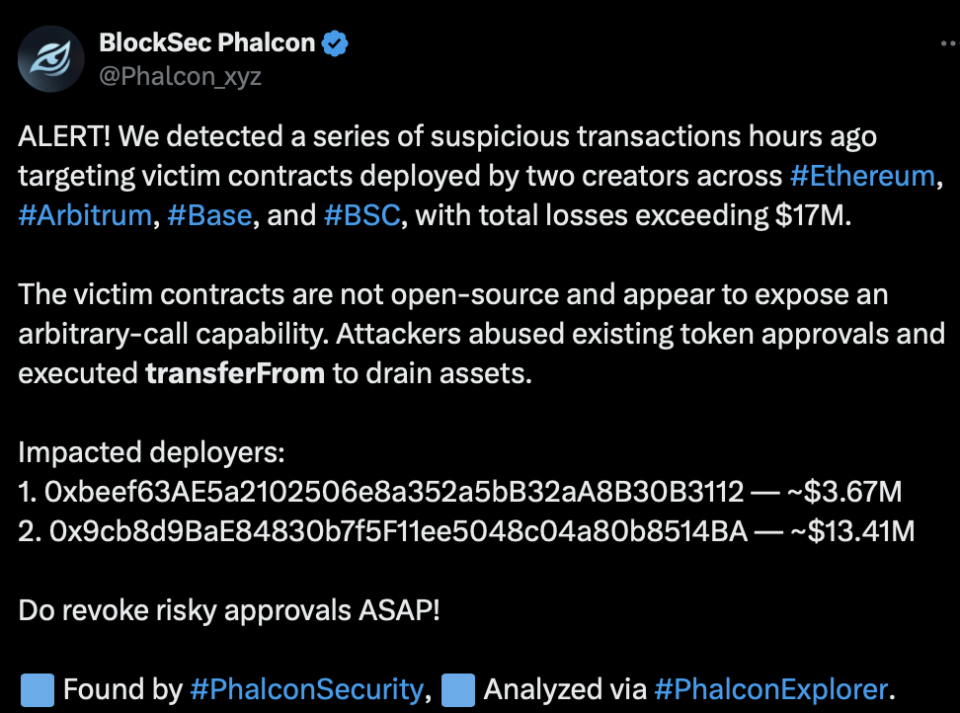Screen dimensions: 960x713
Task: Click the ~$13.41M loss amount
Action: tap(853, 531)
